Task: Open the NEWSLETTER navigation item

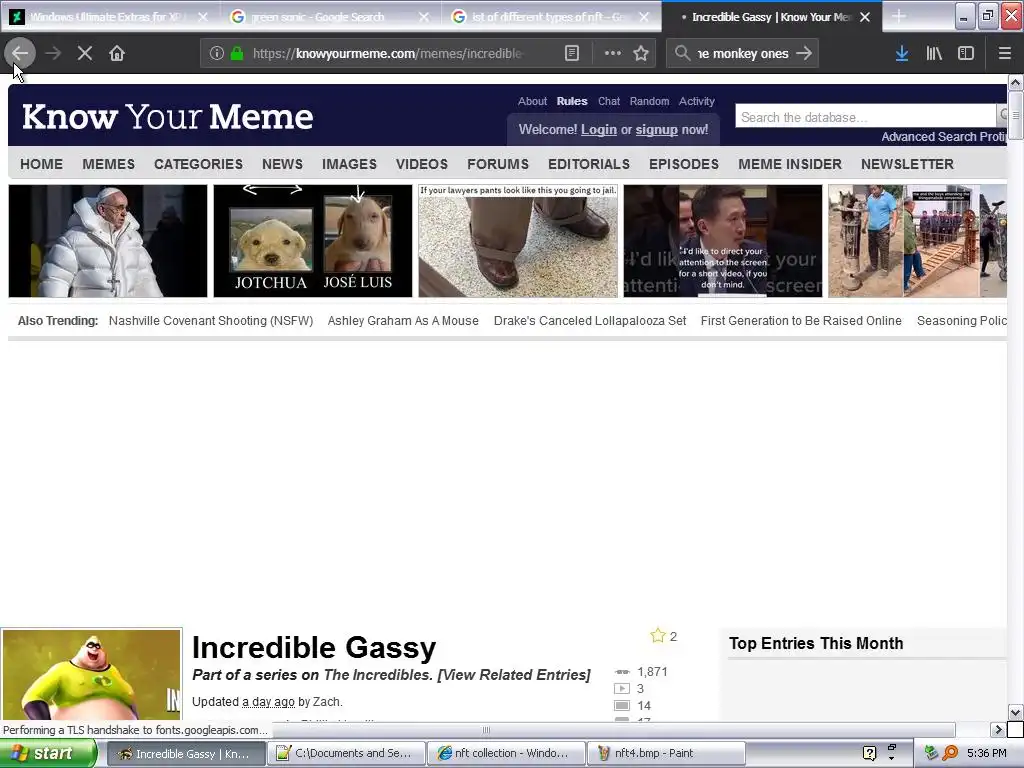Action: tap(907, 164)
